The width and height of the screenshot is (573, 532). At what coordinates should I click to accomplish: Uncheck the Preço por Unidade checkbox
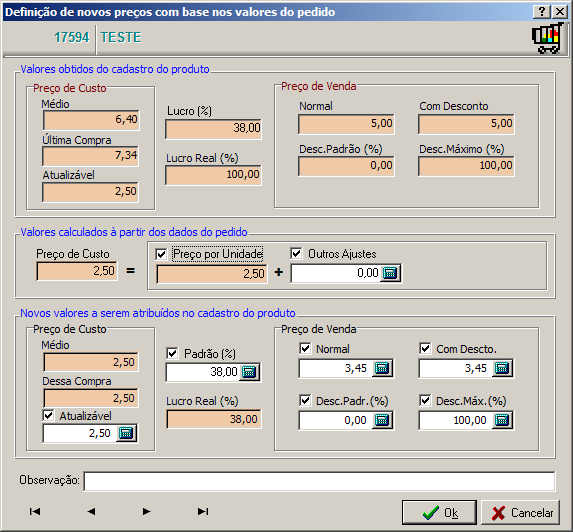pos(161,254)
